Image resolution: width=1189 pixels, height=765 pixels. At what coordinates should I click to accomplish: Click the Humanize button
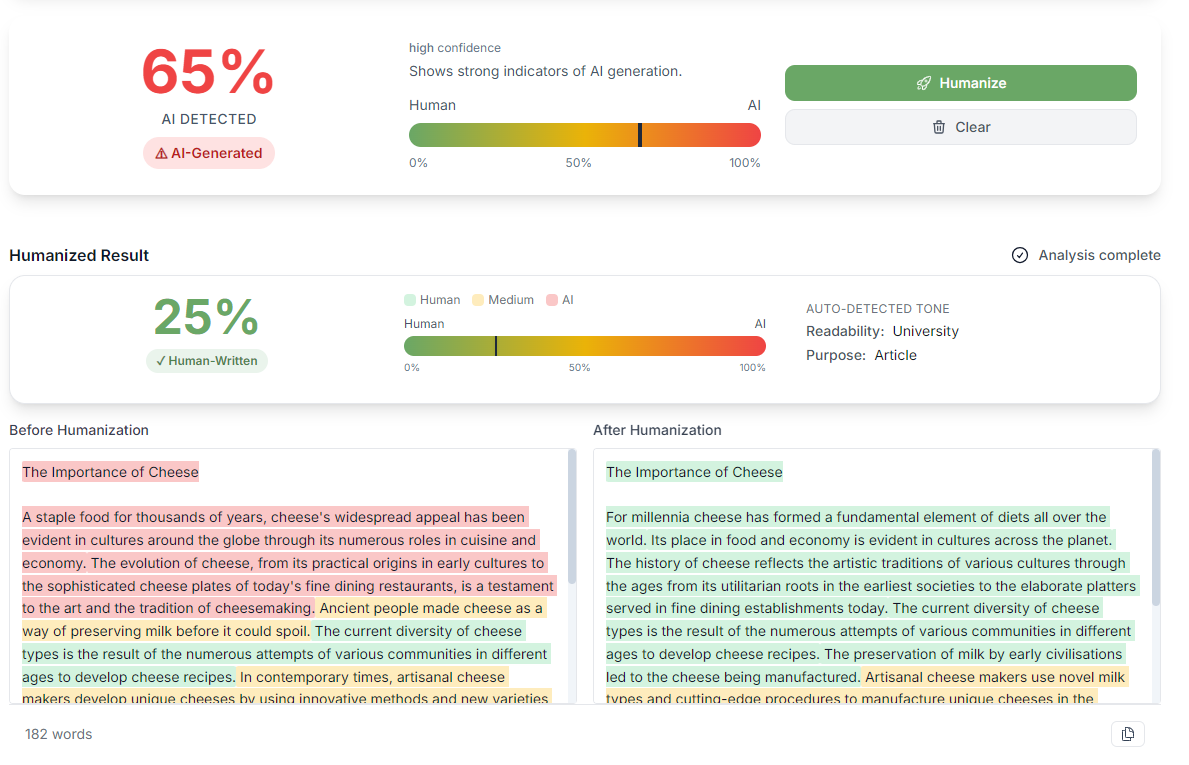tap(960, 83)
